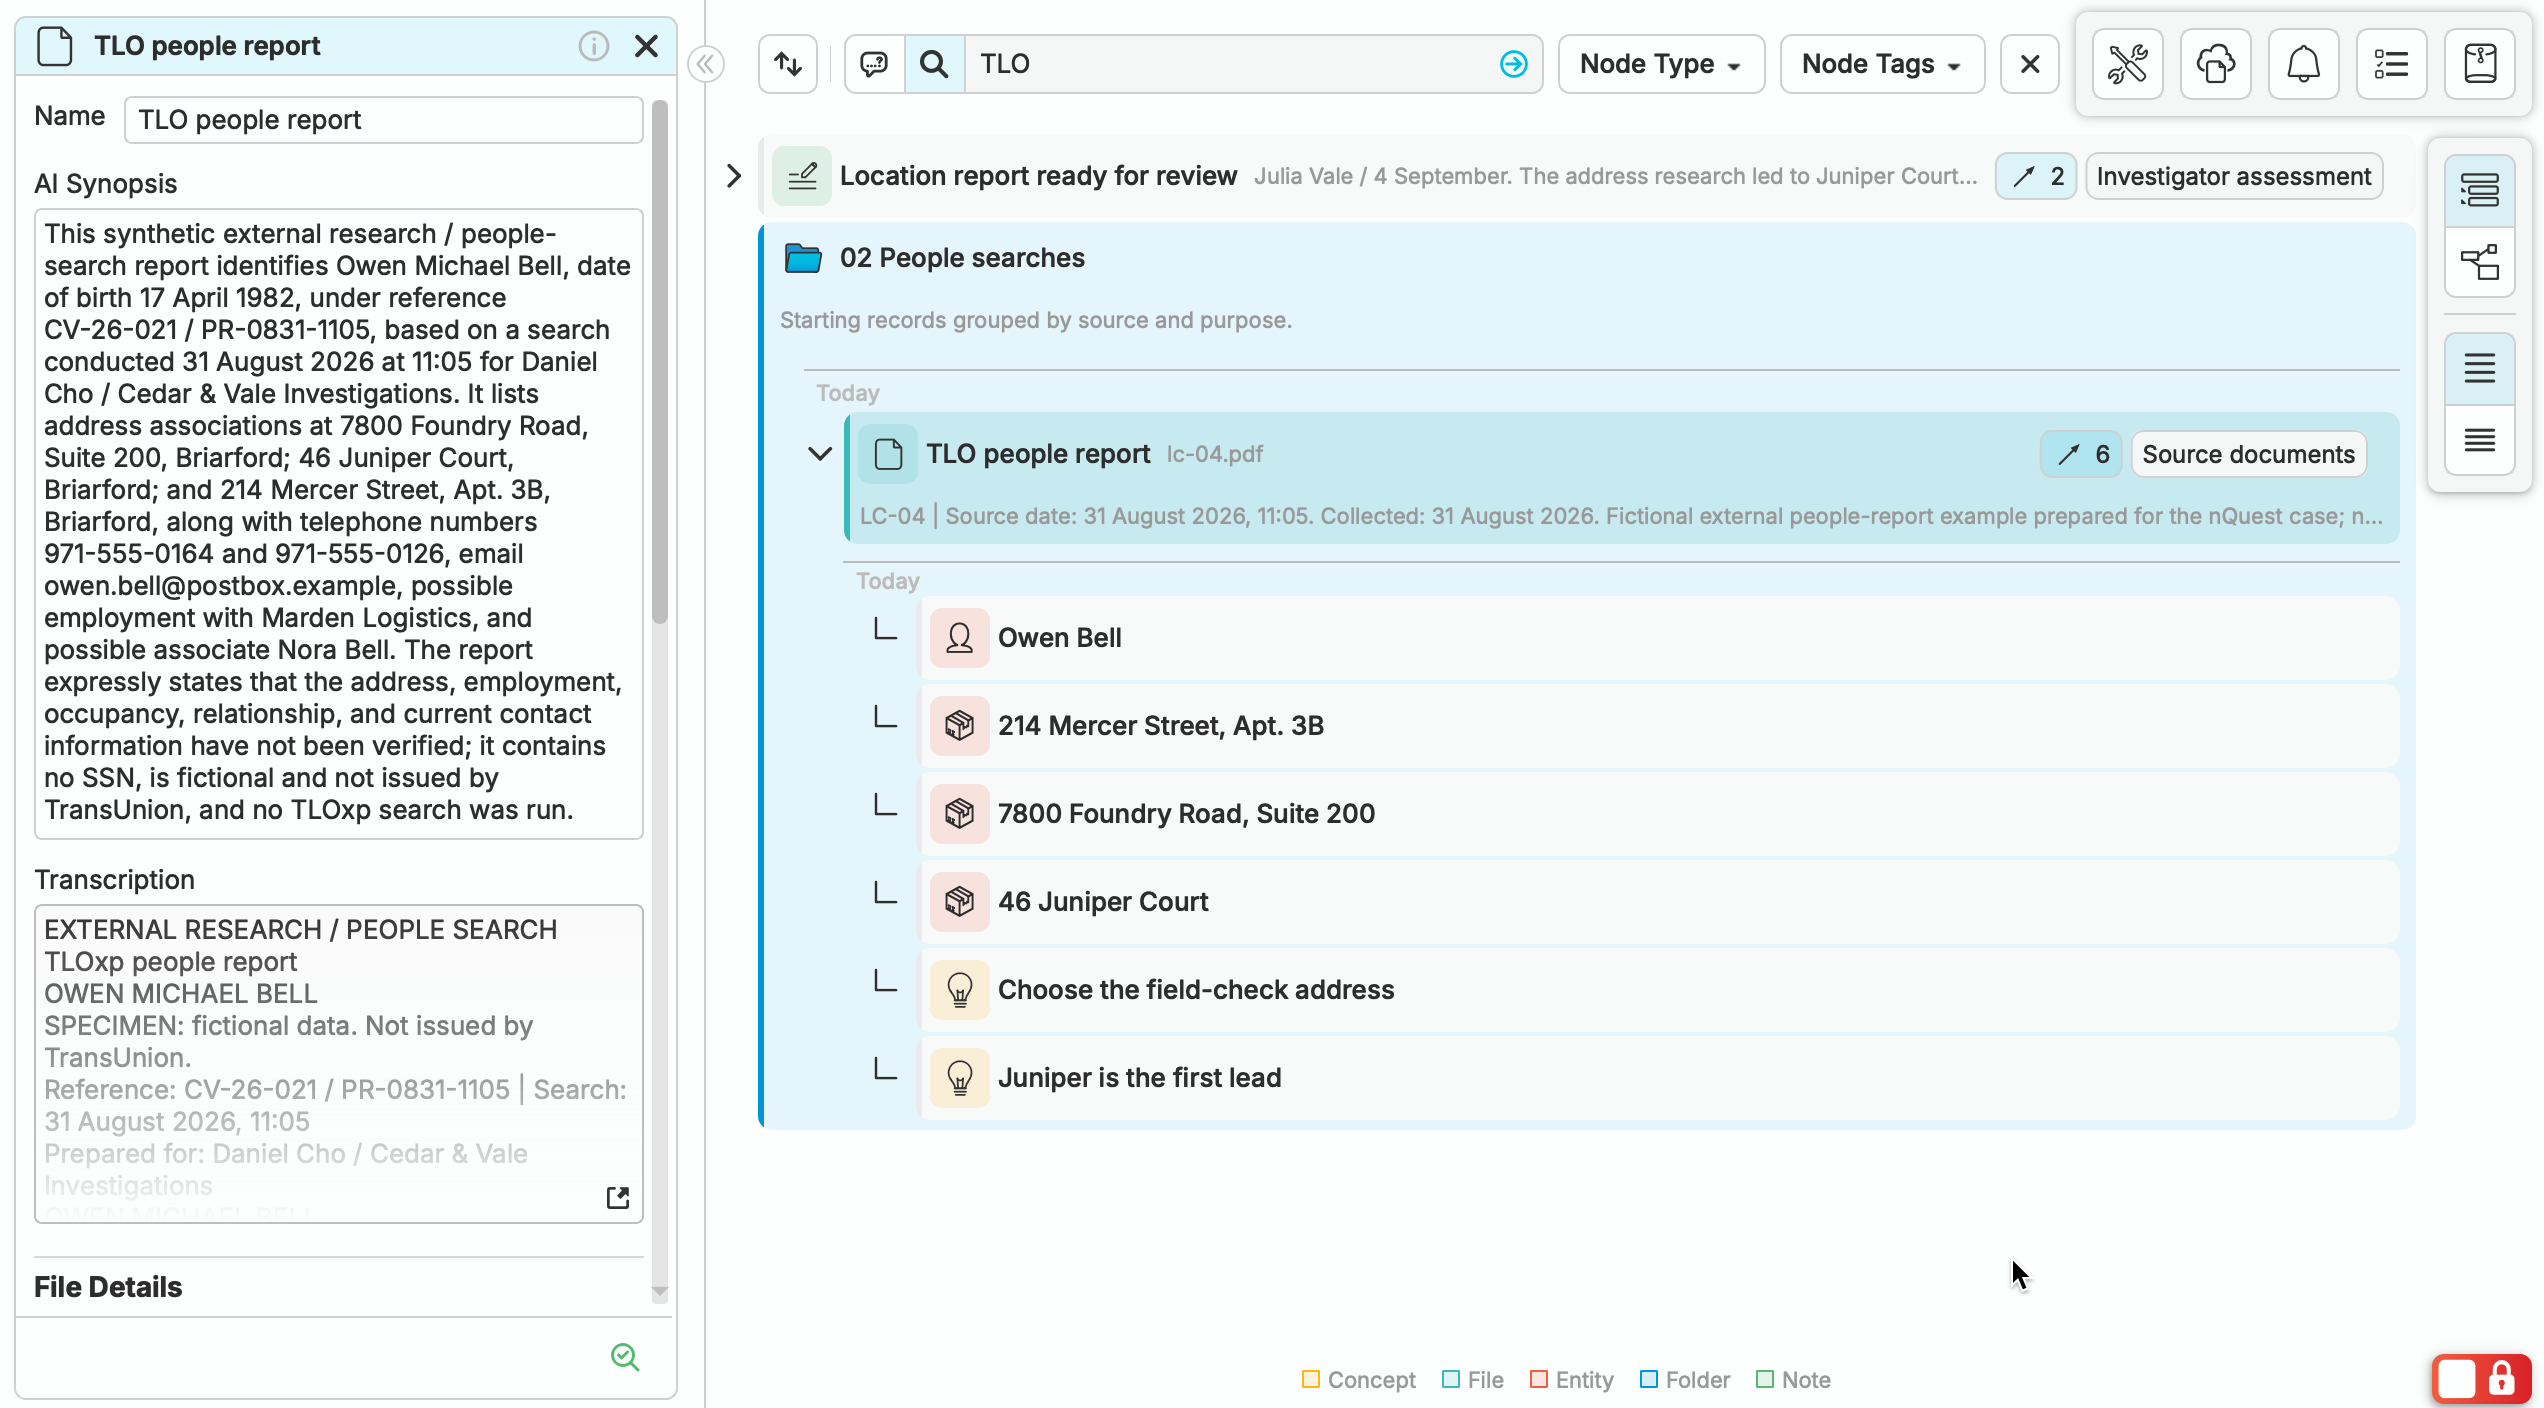The height and width of the screenshot is (1408, 2544).
Task: Switch to graph tree view icon
Action: pos(2479,262)
